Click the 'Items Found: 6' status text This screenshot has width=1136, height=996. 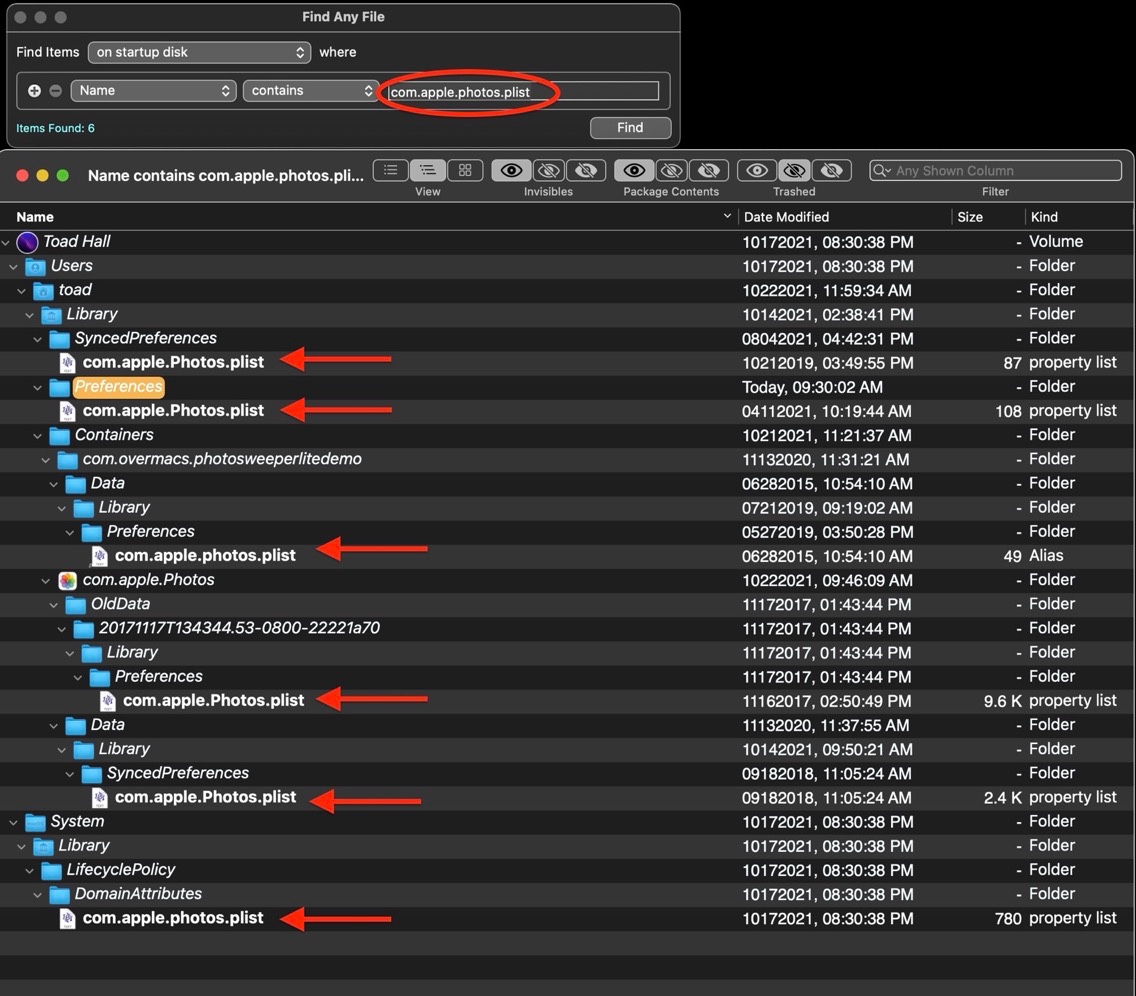(x=55, y=128)
